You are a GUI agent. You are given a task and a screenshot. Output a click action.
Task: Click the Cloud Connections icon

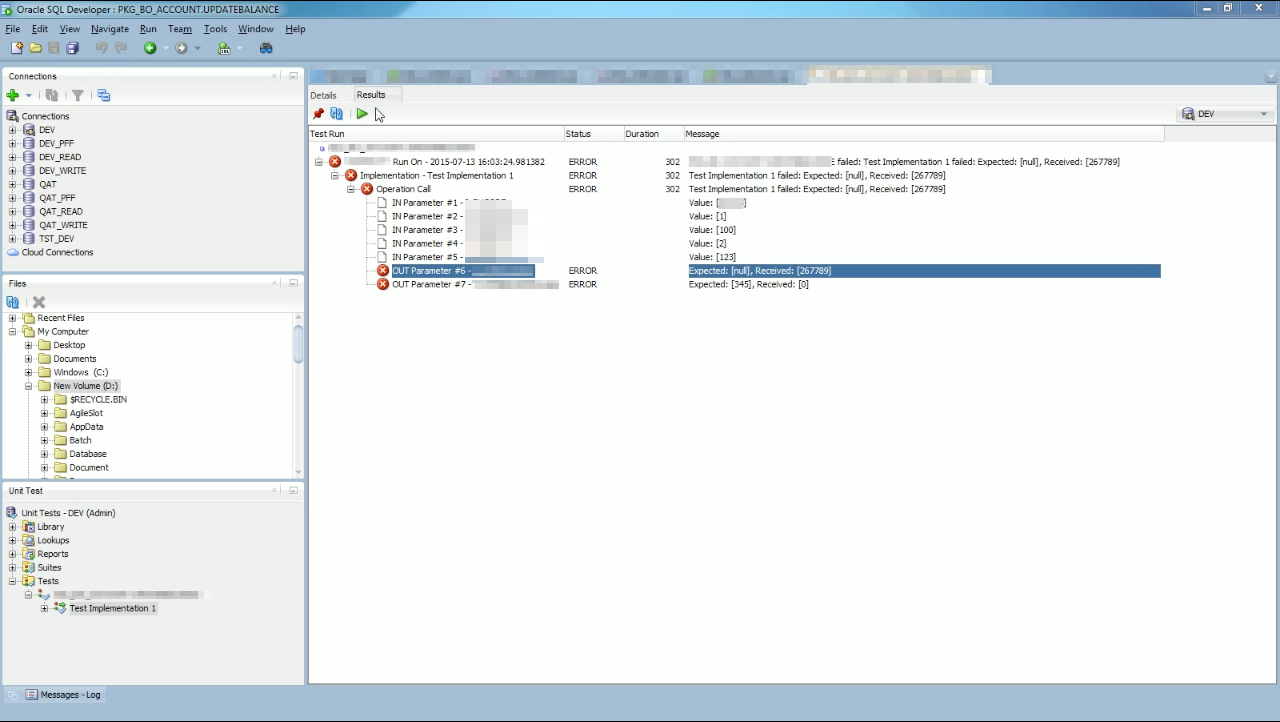pos(13,252)
